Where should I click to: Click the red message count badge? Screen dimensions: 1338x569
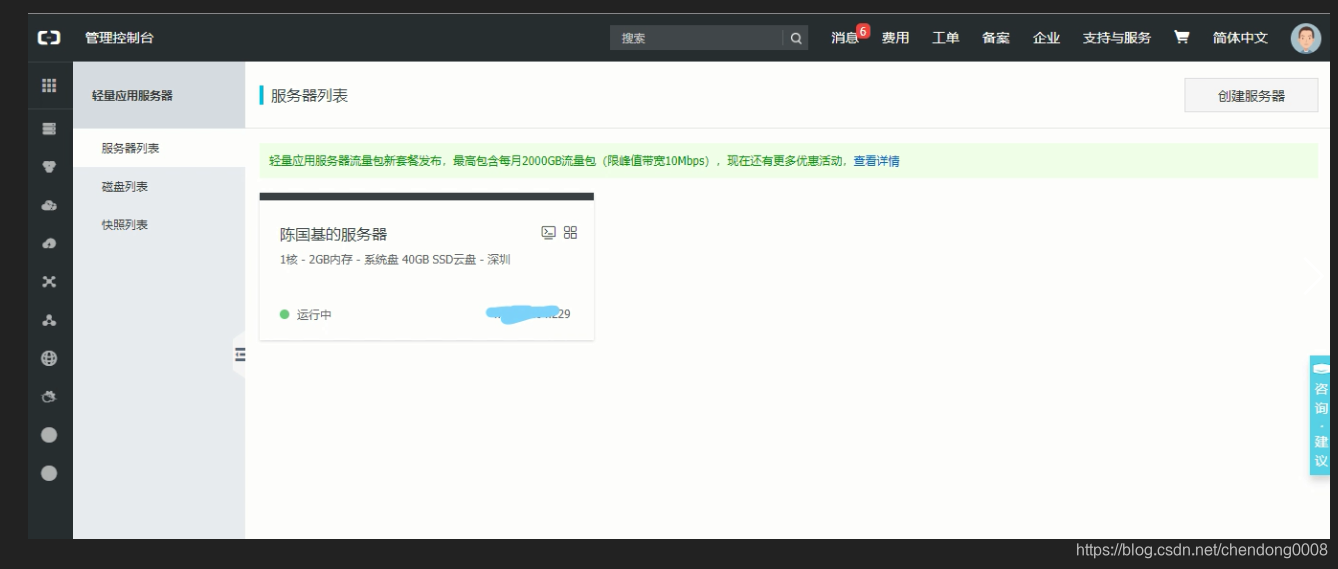pos(864,31)
